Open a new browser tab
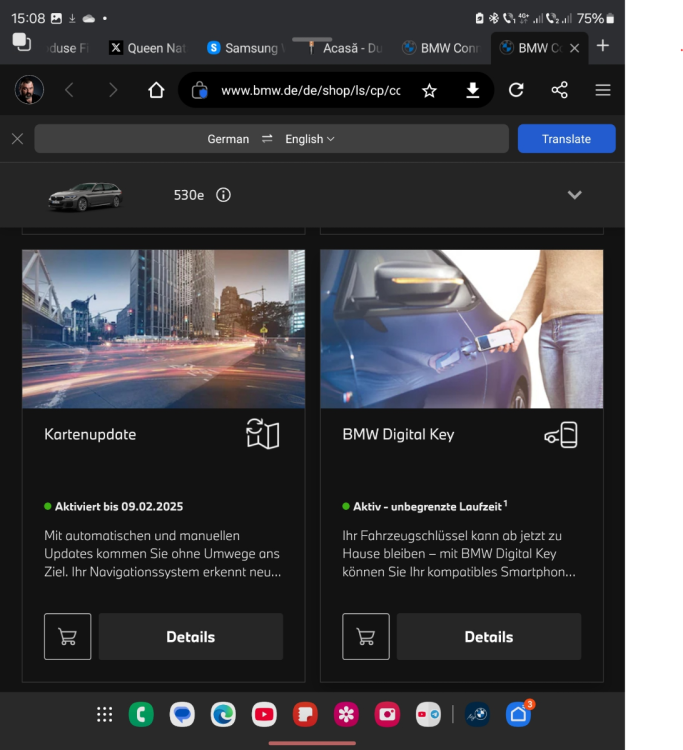This screenshot has width=683, height=750. 602,46
